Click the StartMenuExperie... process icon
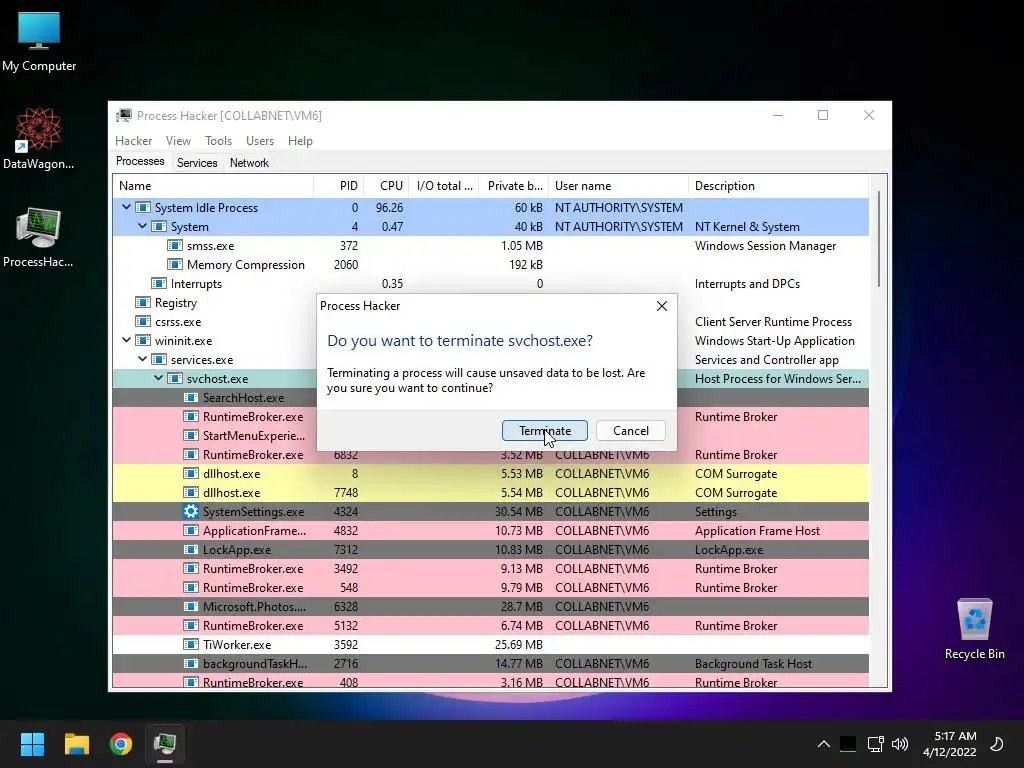Screen dimensions: 1024x768 coord(191,436)
